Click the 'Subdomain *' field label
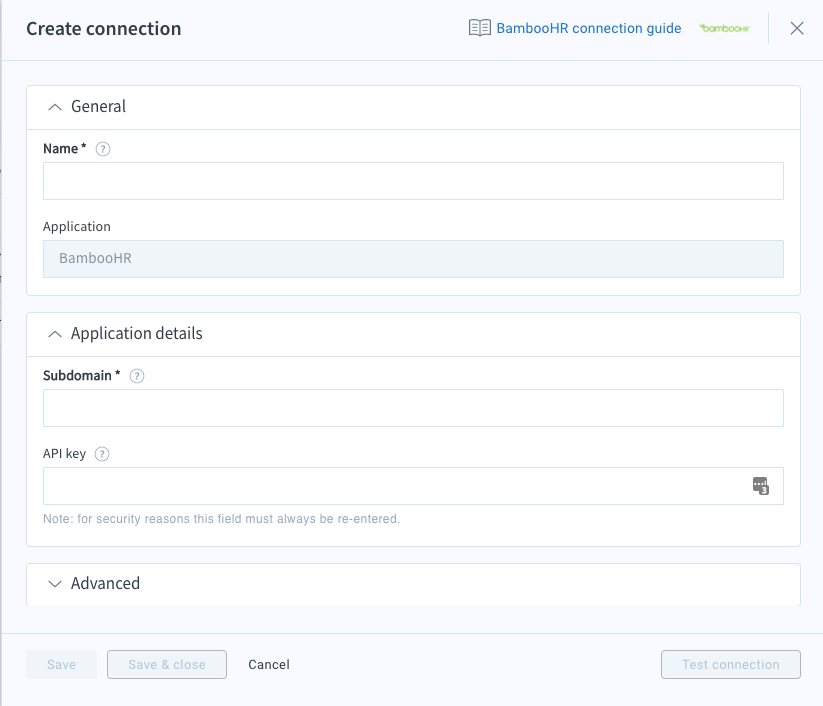Screen dimensions: 823x706 coord(82,376)
